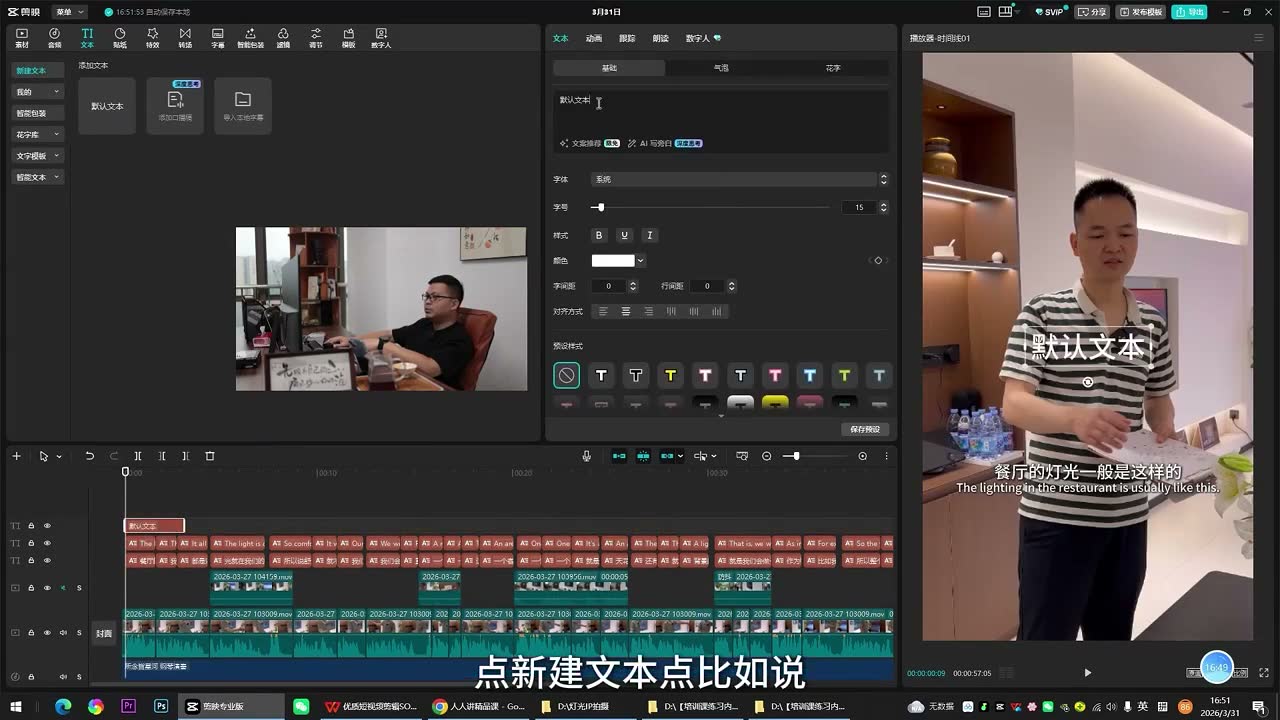1280x720 pixels.
Task: Click the 封面 cover button on track
Action: pos(104,633)
